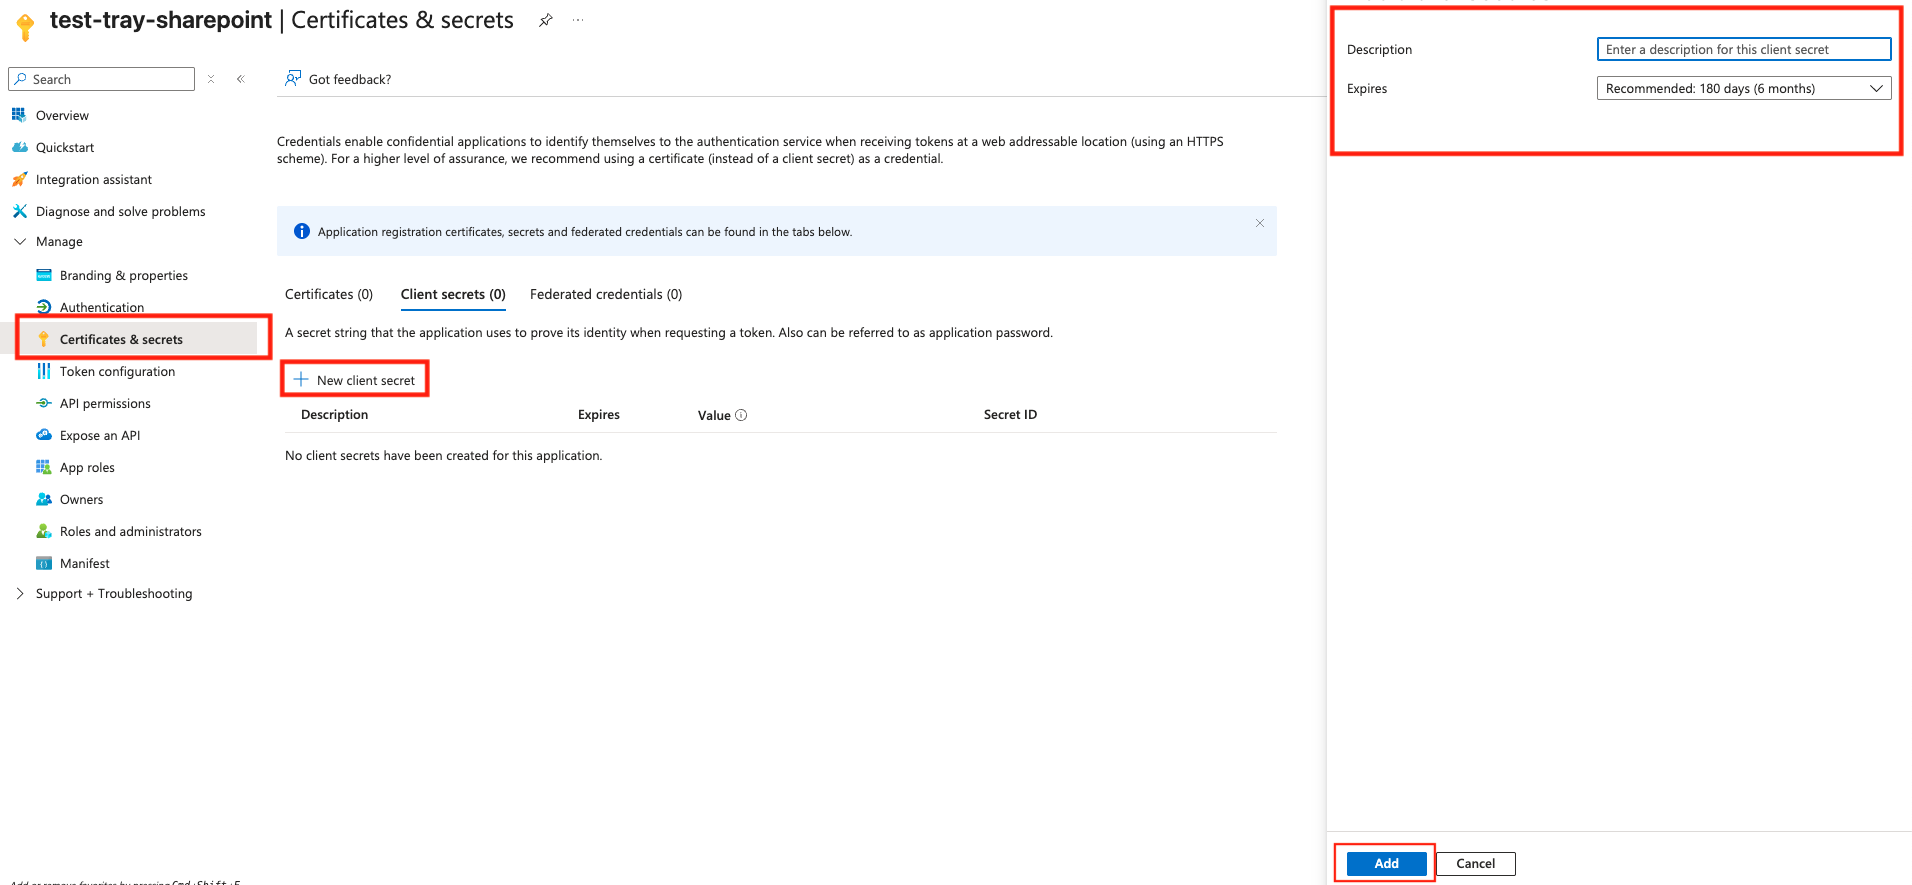Click the large key icon in page title
This screenshot has height=885, width=1912.
[26, 26]
